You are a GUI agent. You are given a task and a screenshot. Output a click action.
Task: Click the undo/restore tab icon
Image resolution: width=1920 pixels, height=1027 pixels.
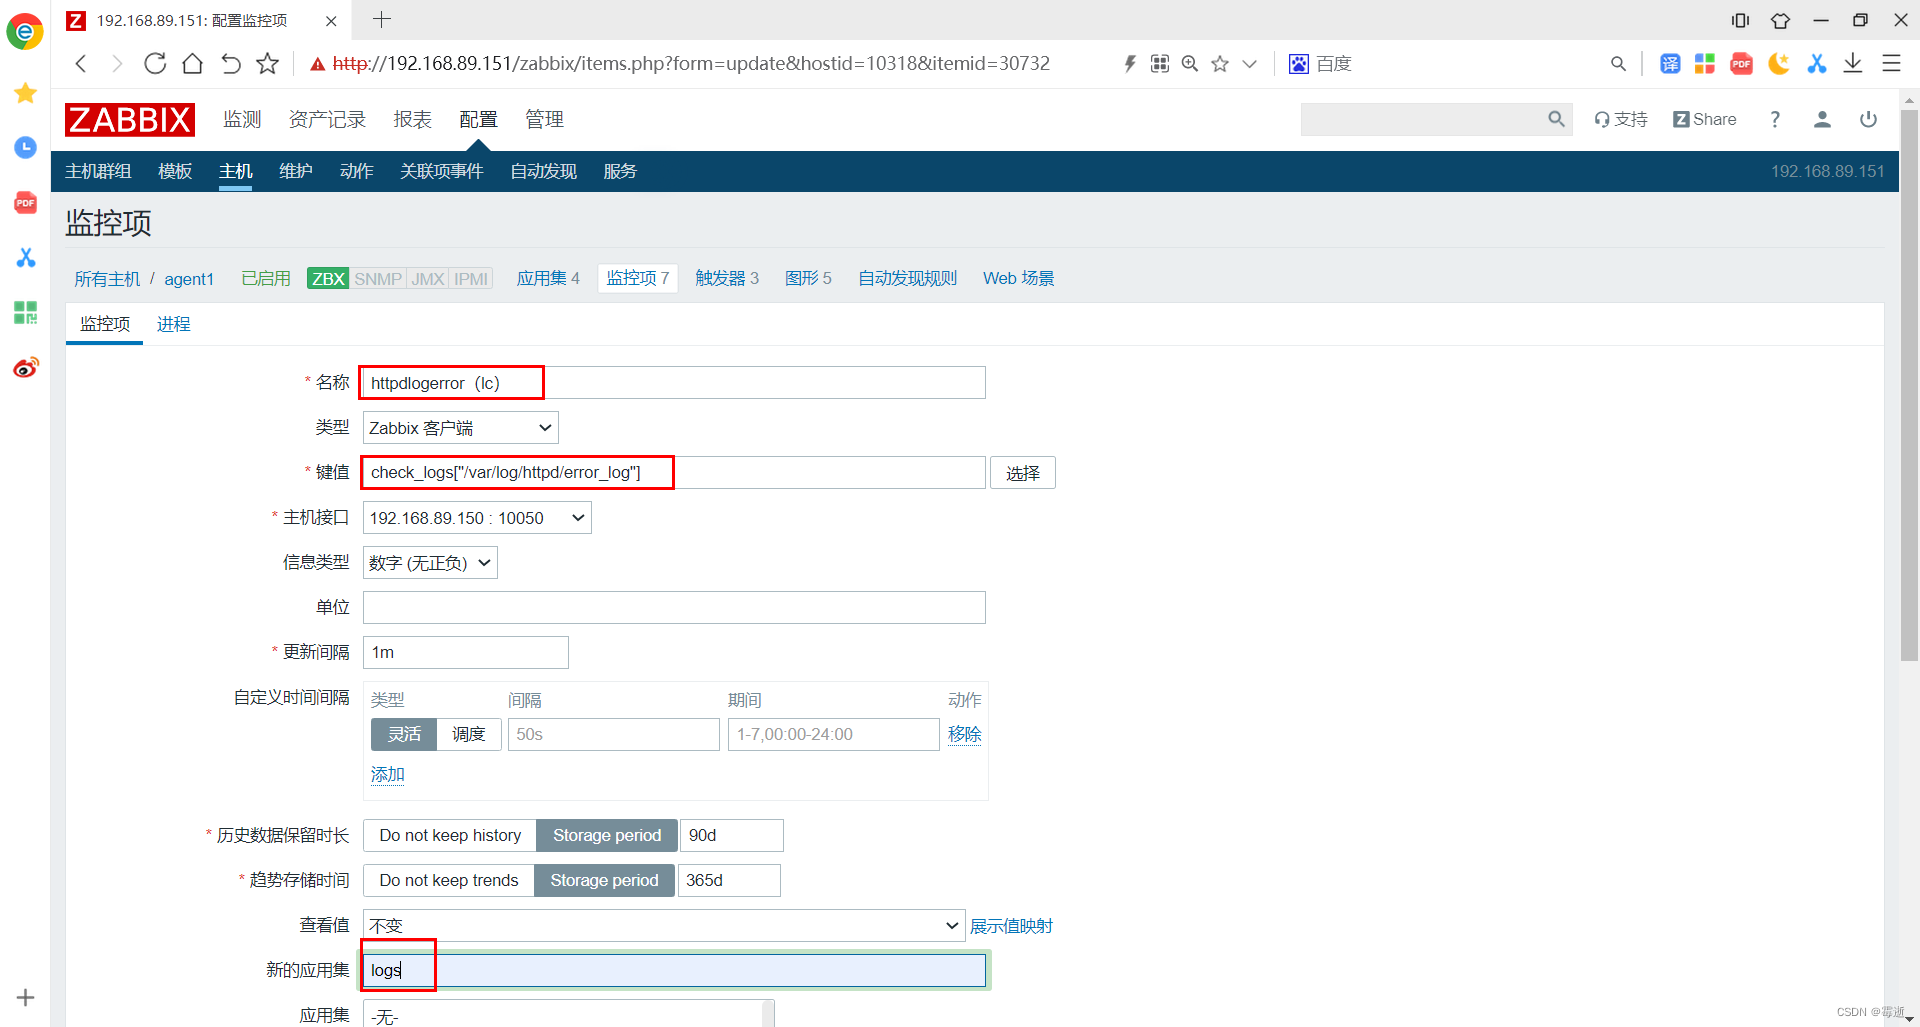pos(231,64)
